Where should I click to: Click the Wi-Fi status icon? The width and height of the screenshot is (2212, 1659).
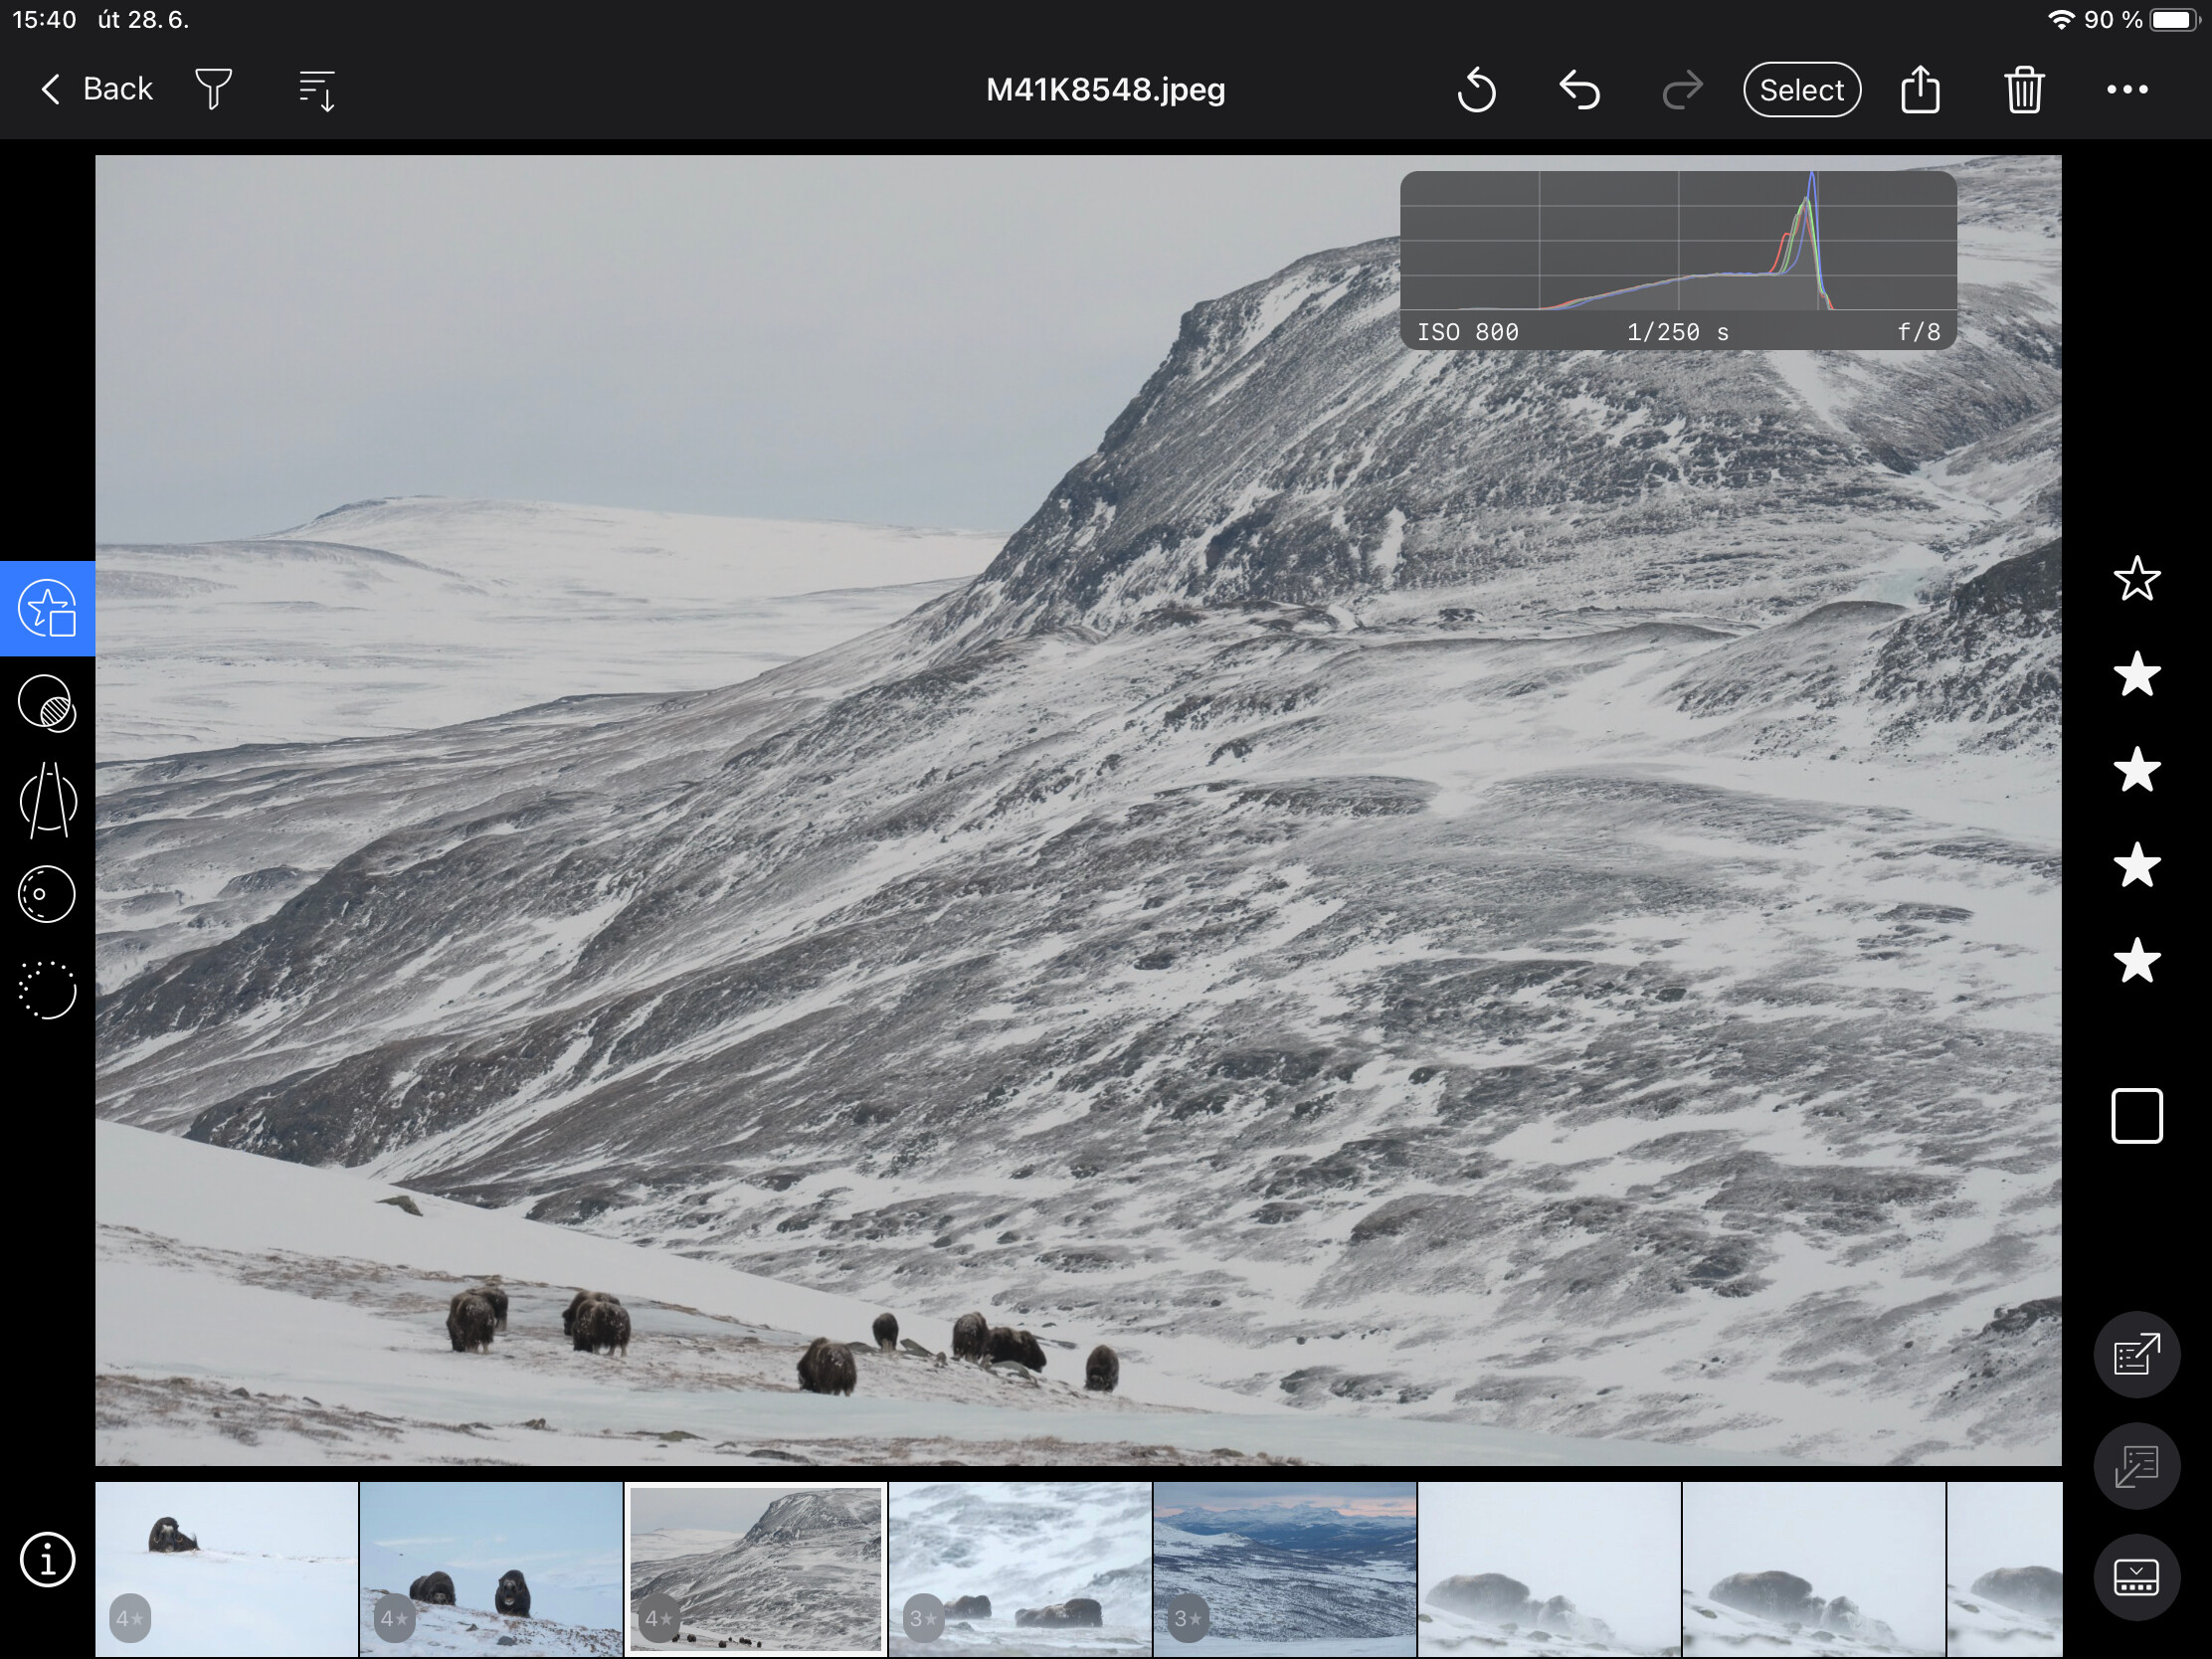(2061, 19)
